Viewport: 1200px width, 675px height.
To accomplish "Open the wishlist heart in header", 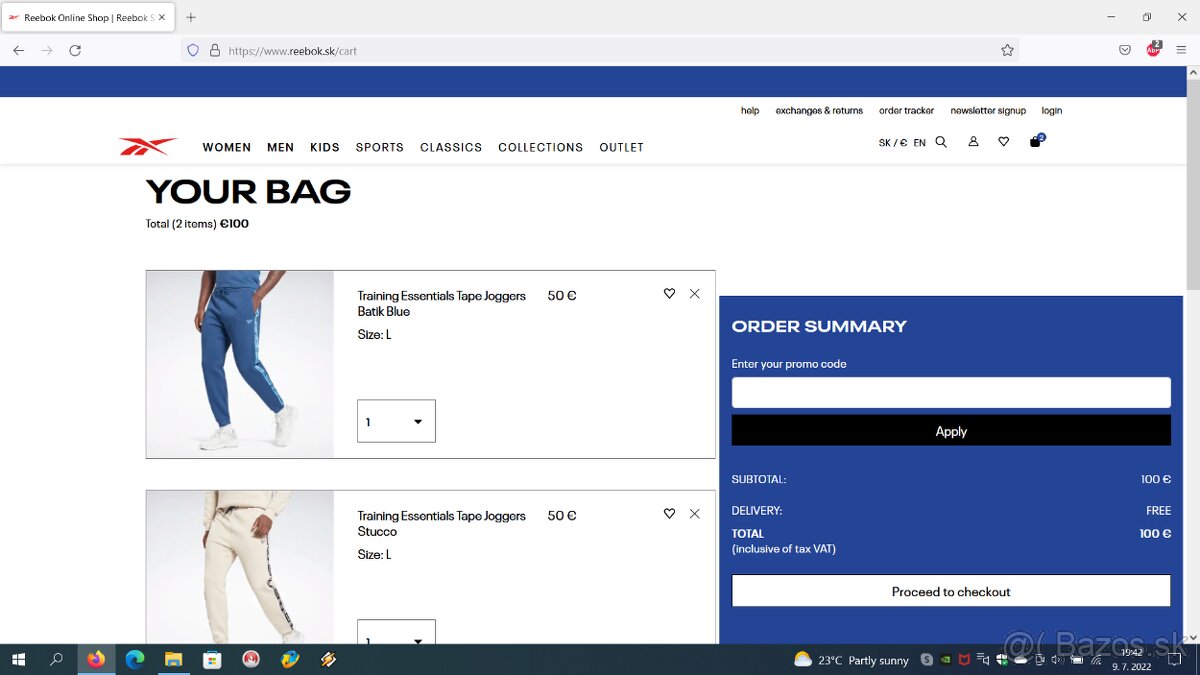I will click(x=1003, y=142).
